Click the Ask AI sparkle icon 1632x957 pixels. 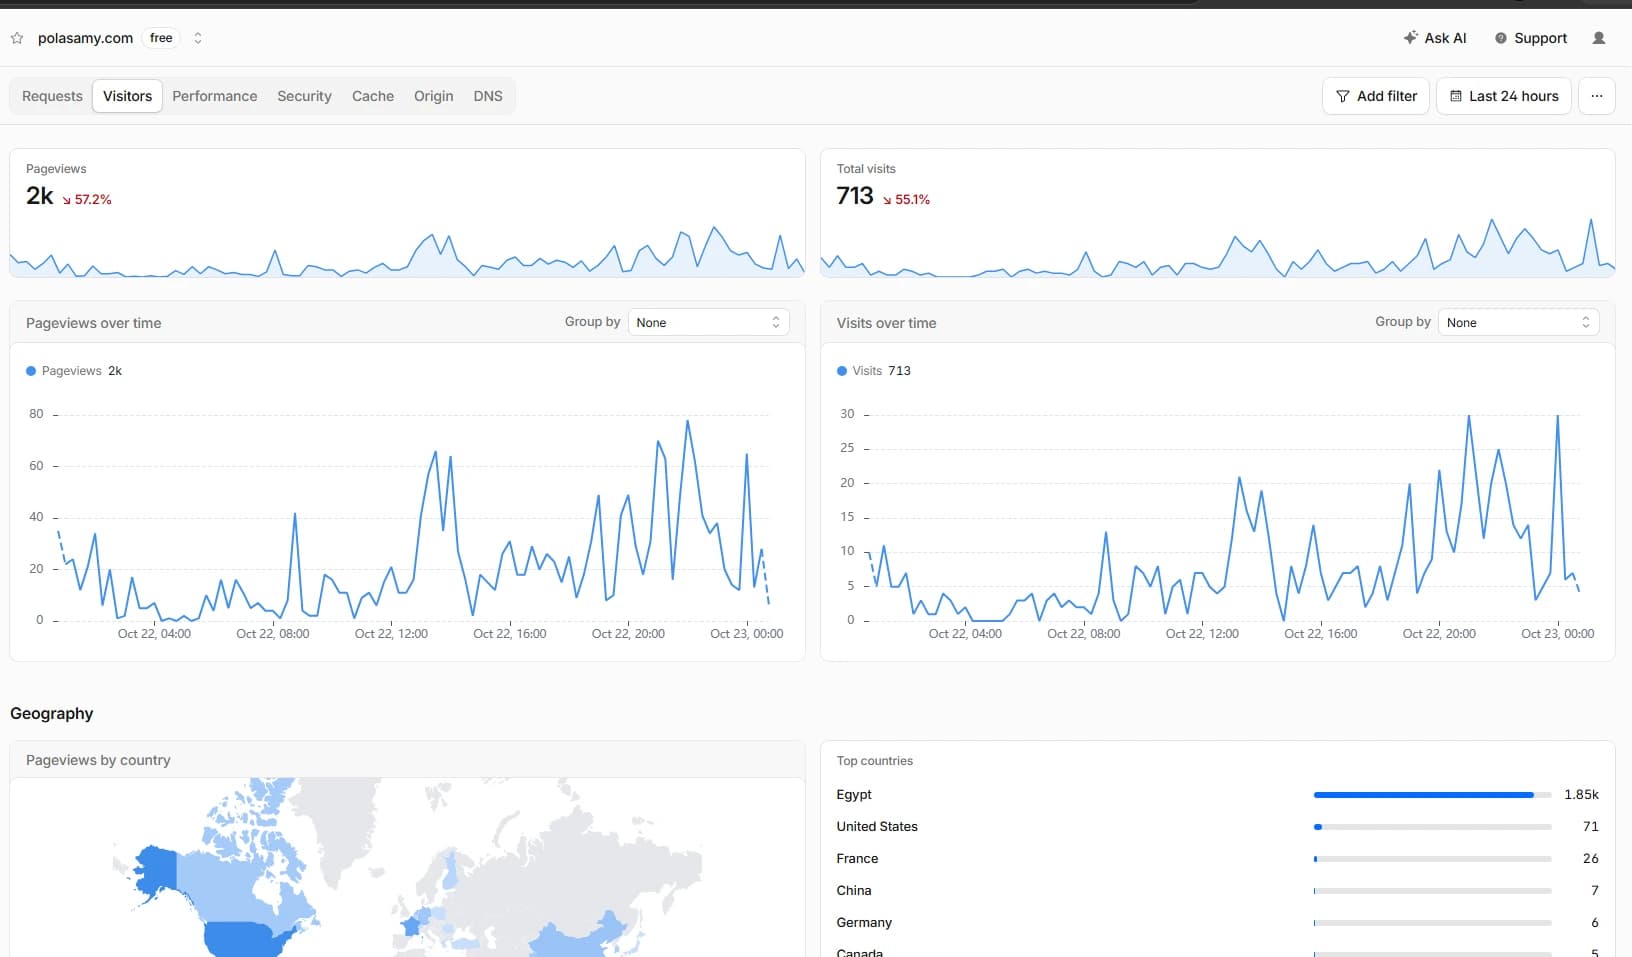[1410, 38]
